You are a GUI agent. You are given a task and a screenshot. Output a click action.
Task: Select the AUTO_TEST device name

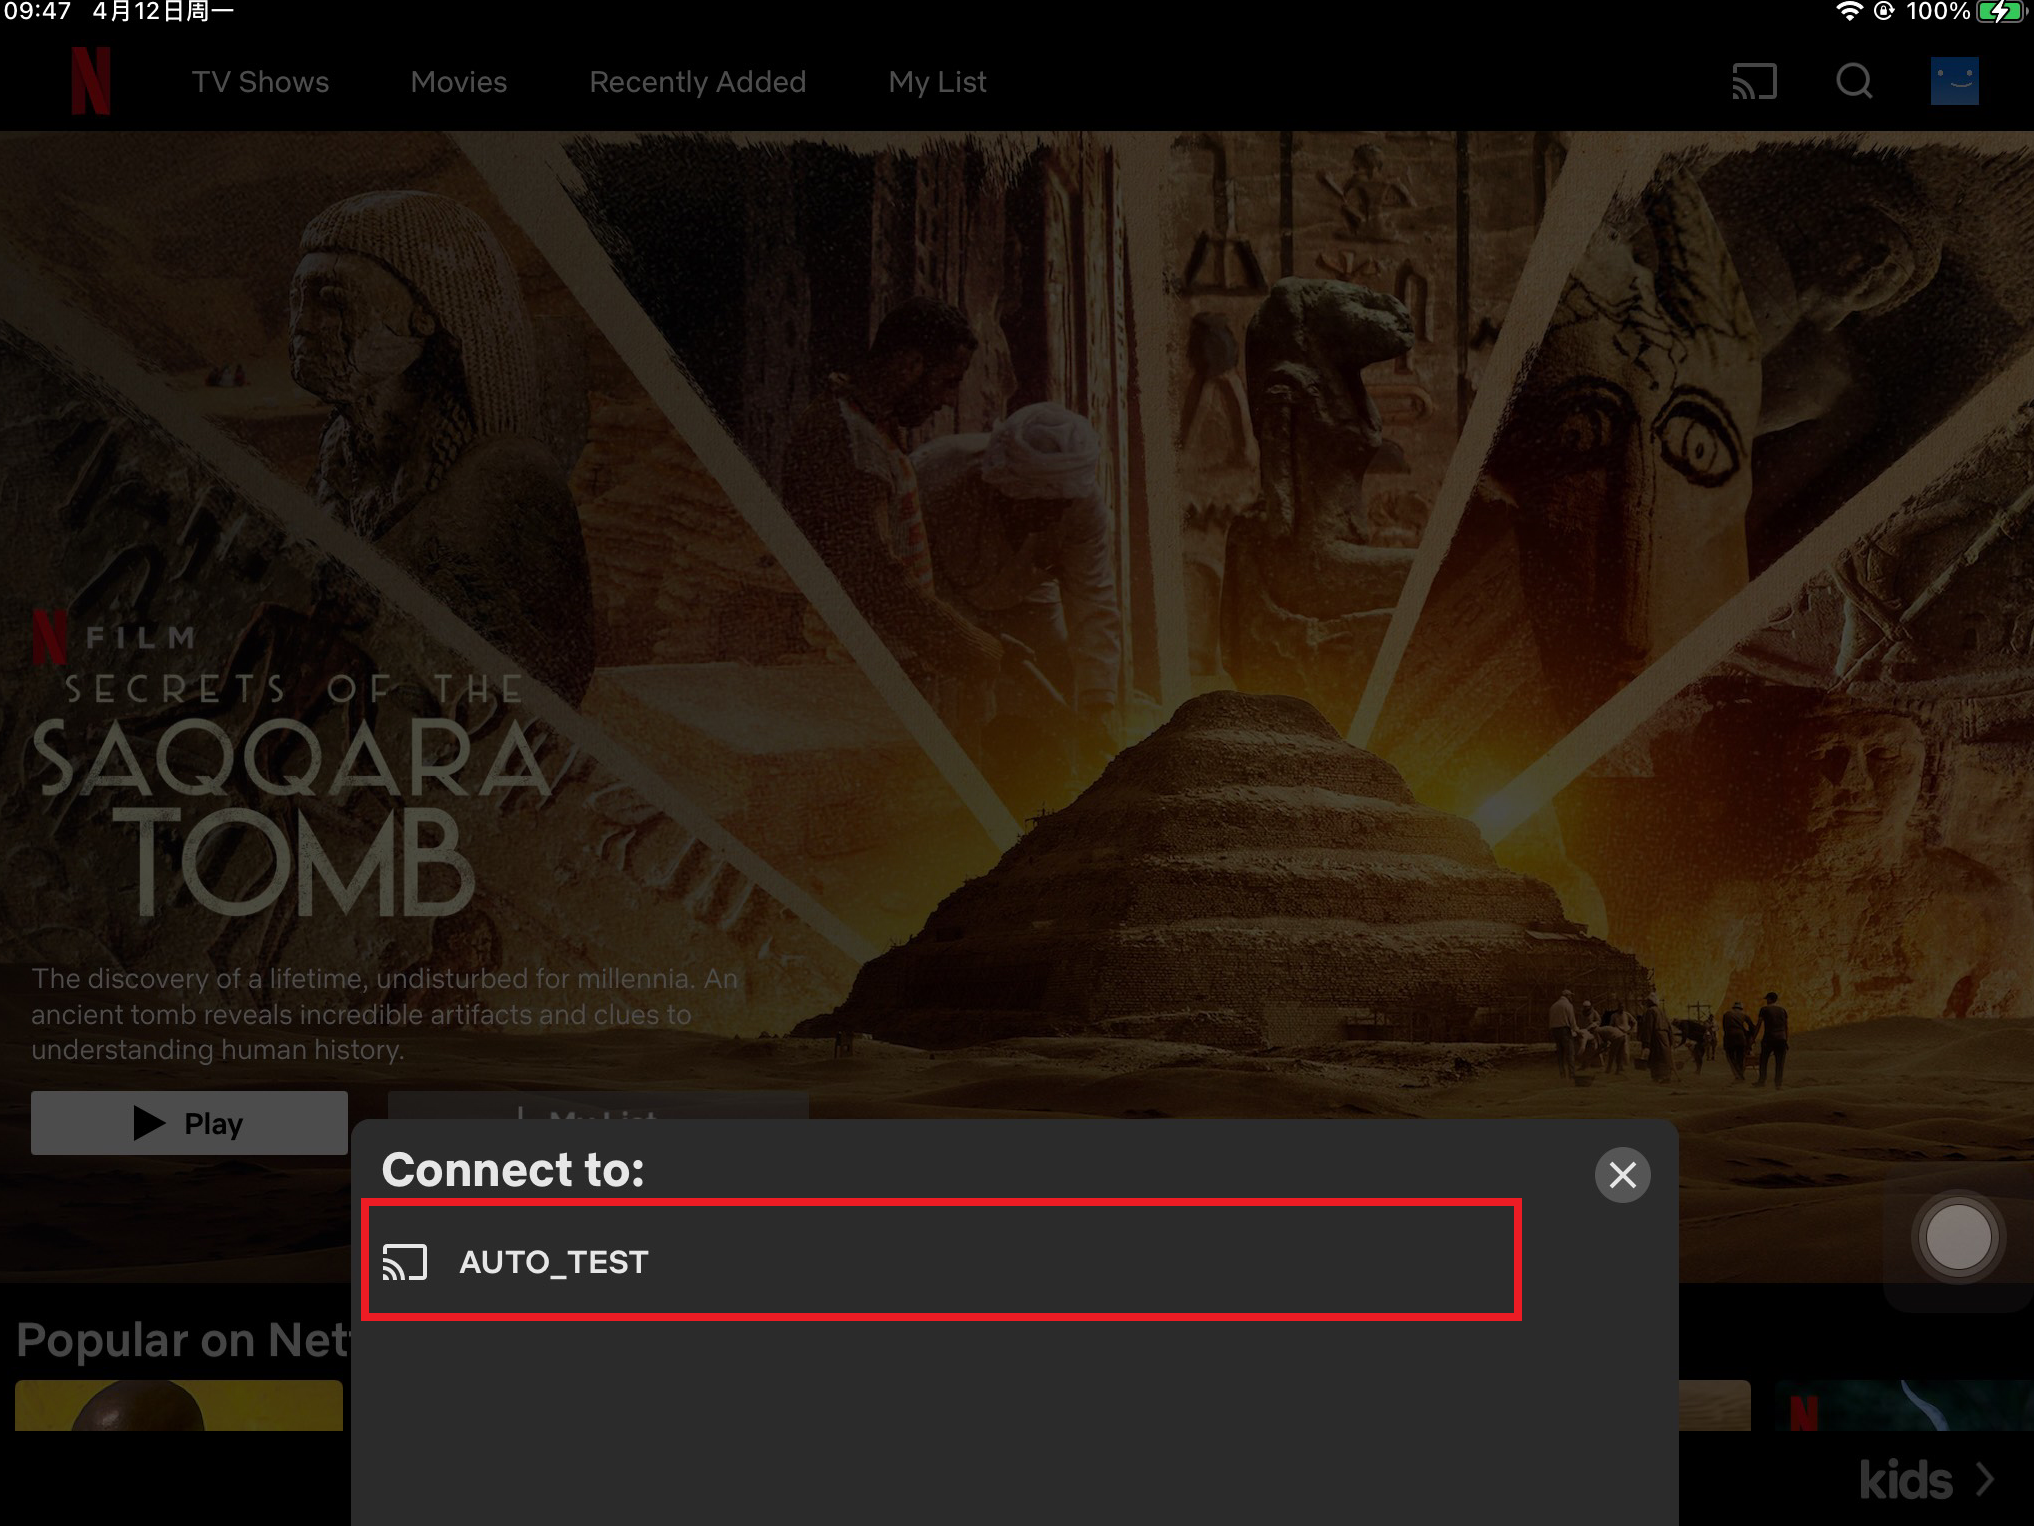(553, 1262)
